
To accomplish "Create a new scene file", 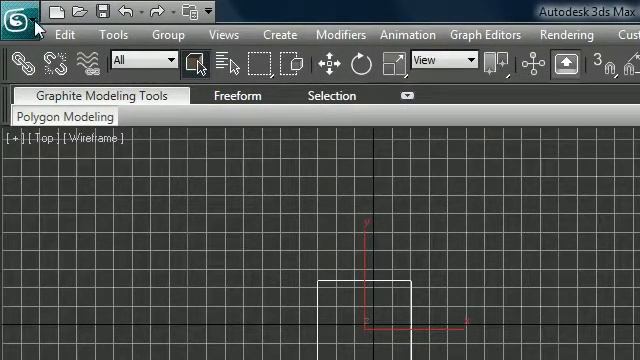I will pos(56,12).
